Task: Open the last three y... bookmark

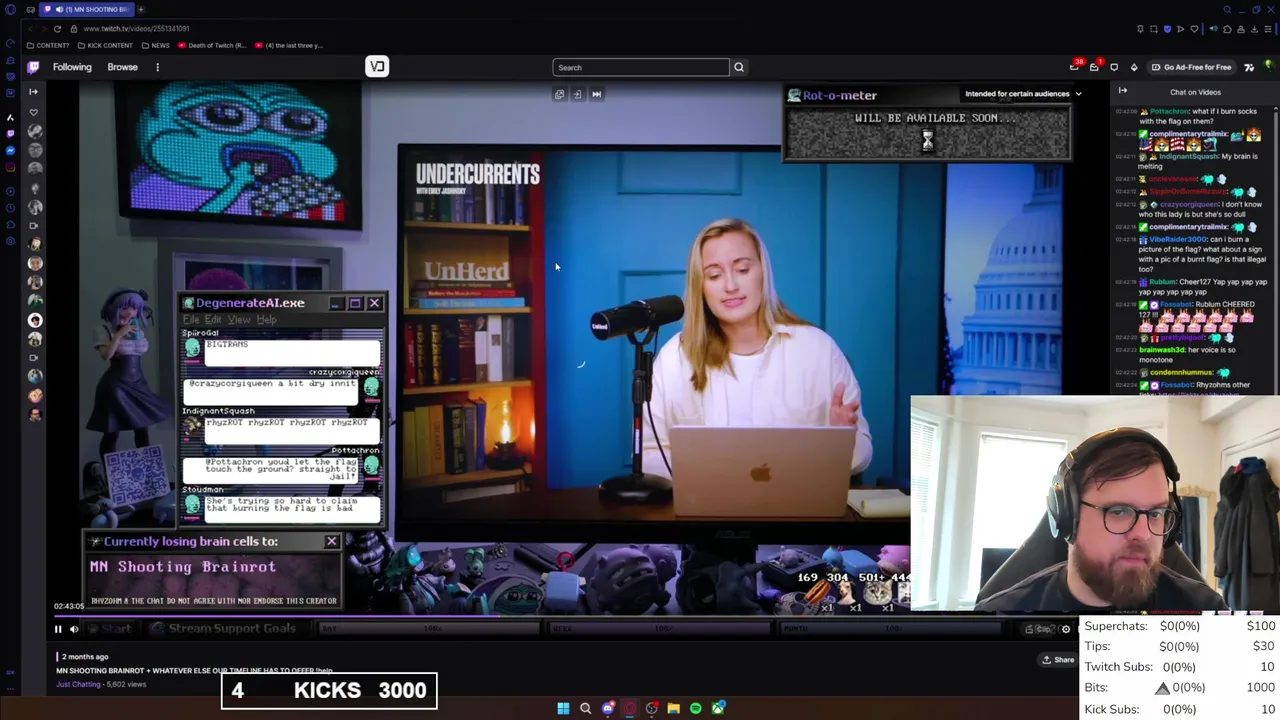Action: click(289, 45)
